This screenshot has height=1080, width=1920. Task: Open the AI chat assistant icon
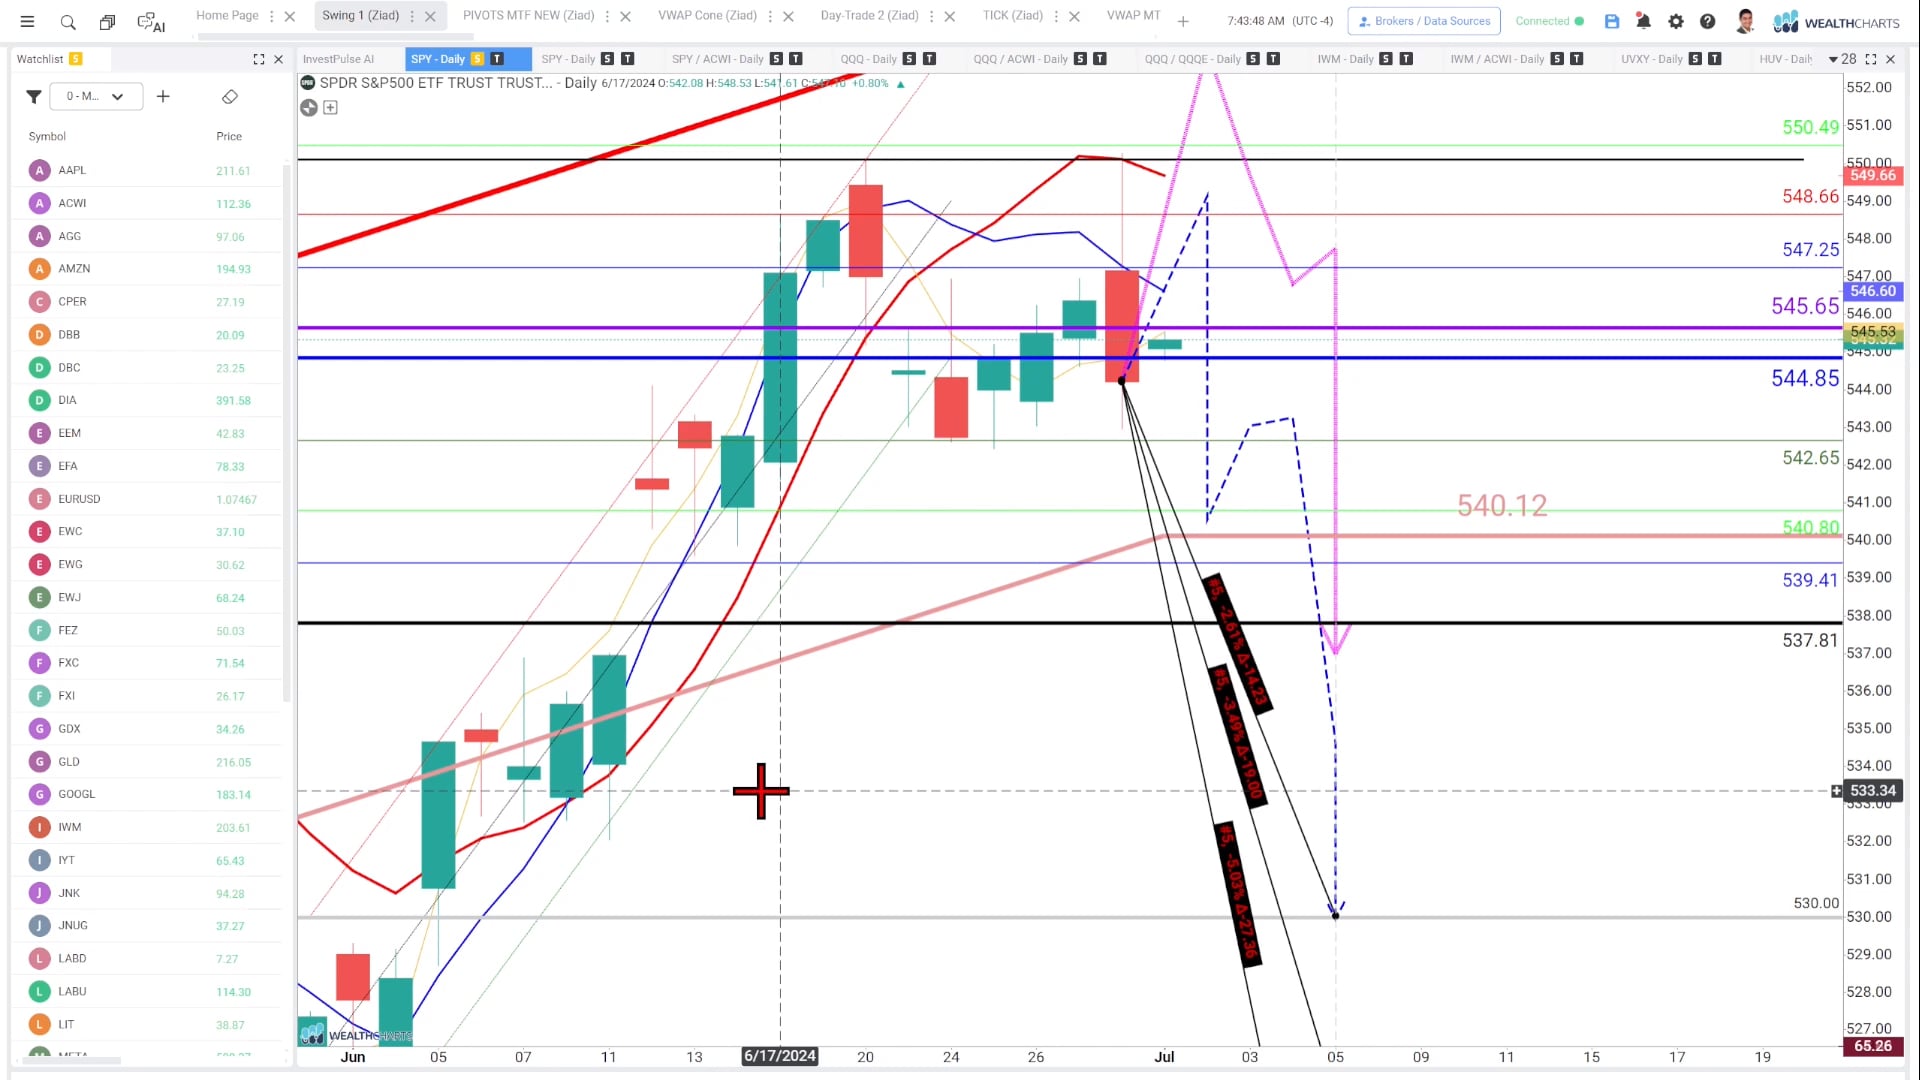coord(151,21)
